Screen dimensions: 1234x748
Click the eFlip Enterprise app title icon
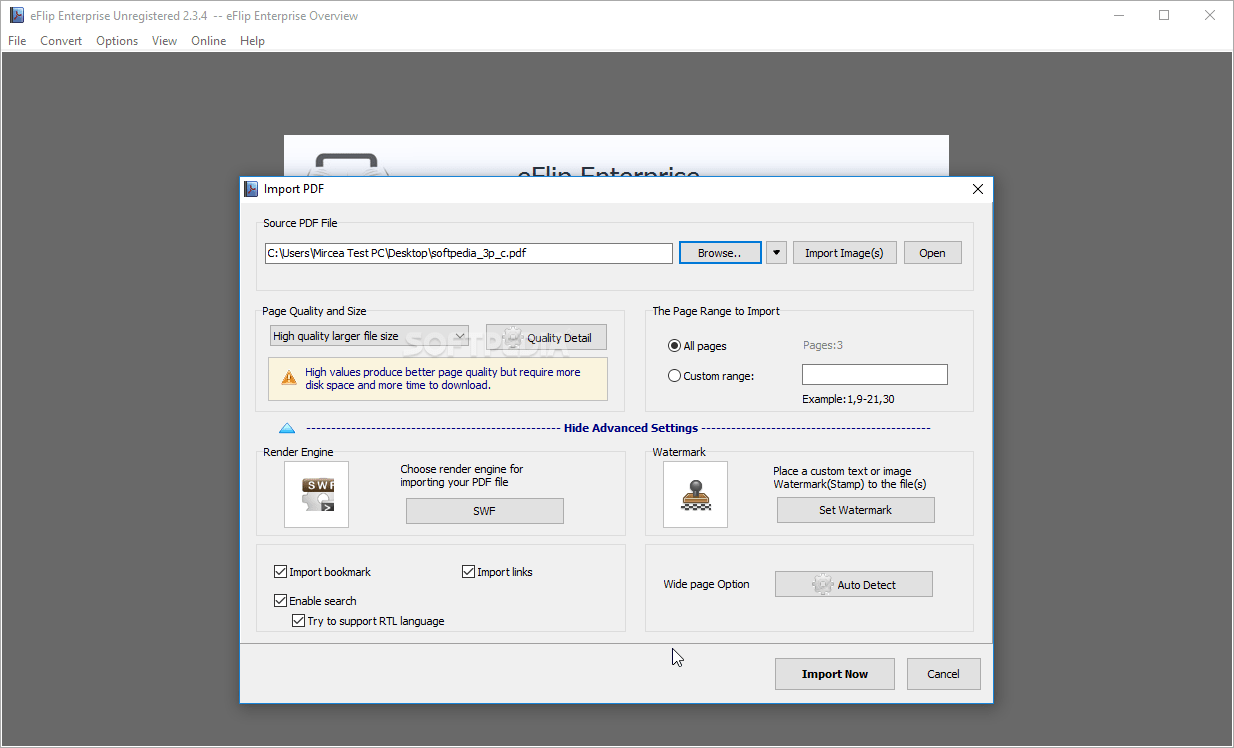16,15
